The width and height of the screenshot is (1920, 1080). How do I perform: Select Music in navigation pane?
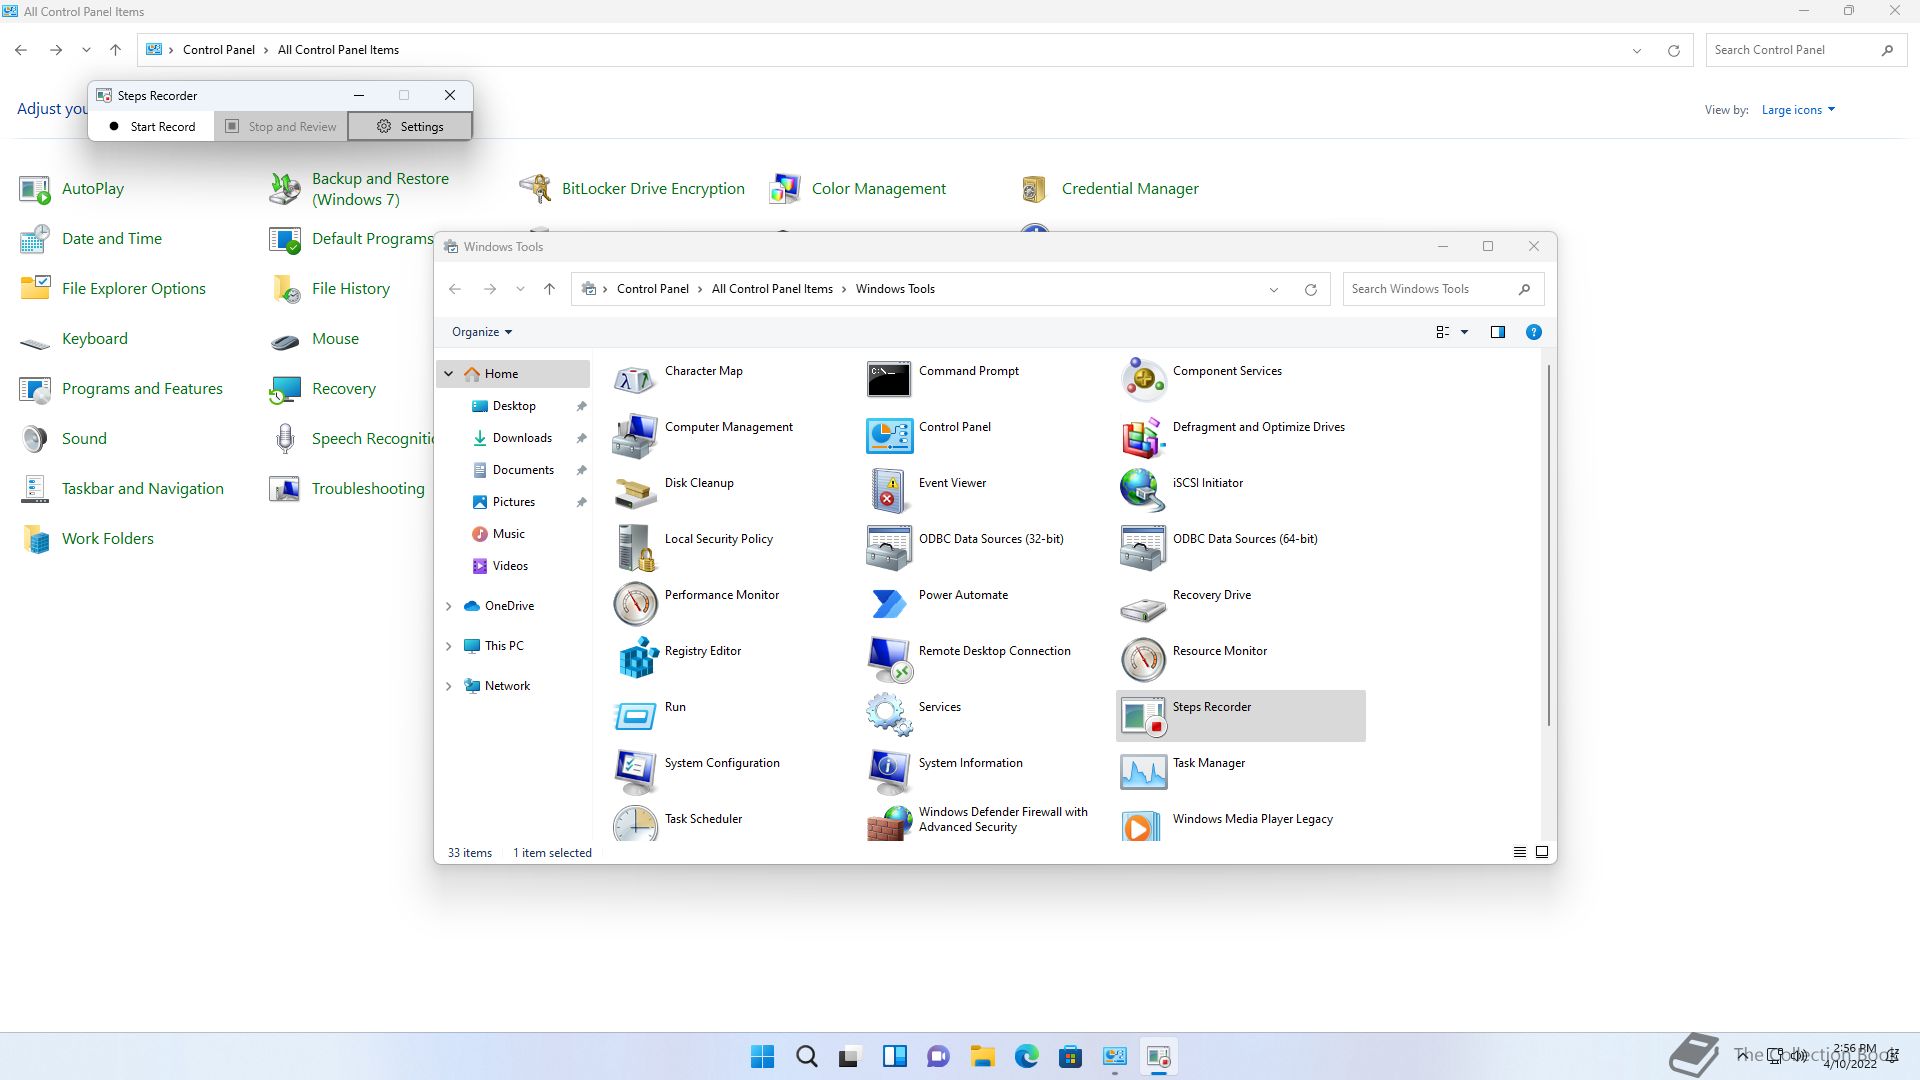click(508, 534)
